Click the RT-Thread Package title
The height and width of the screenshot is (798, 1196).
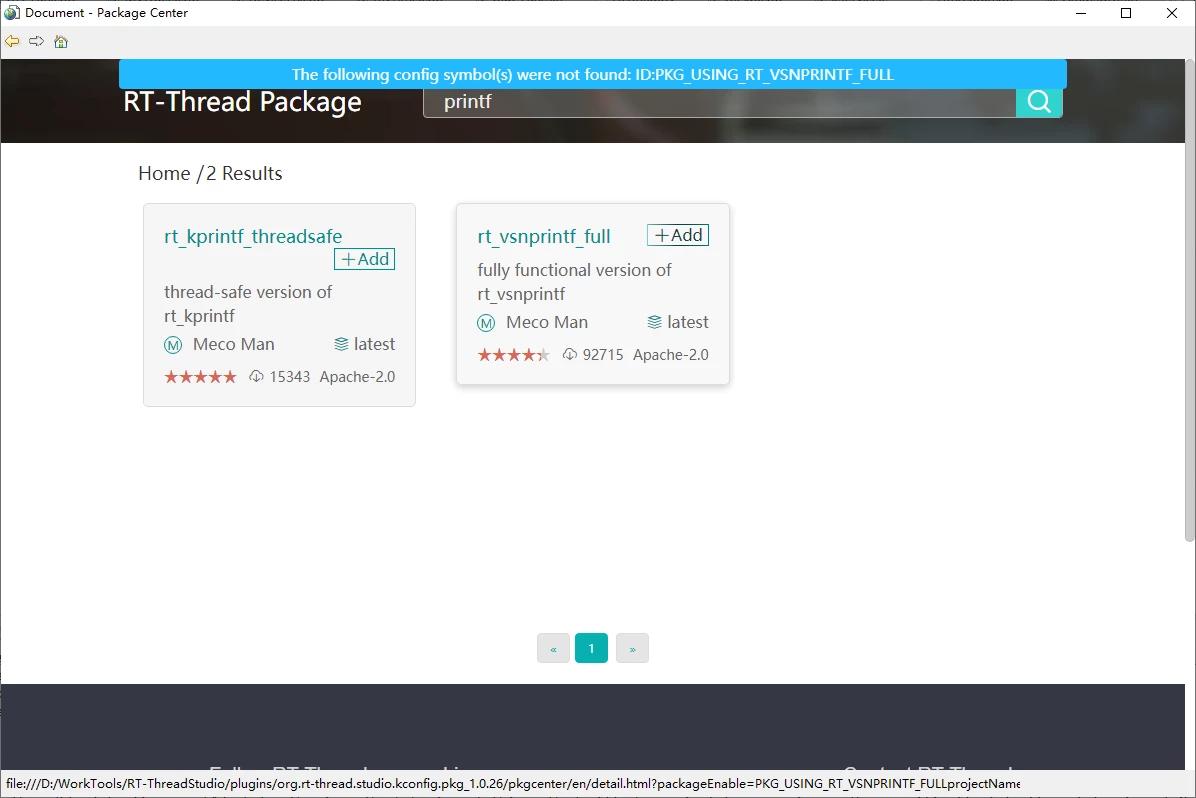point(243,101)
